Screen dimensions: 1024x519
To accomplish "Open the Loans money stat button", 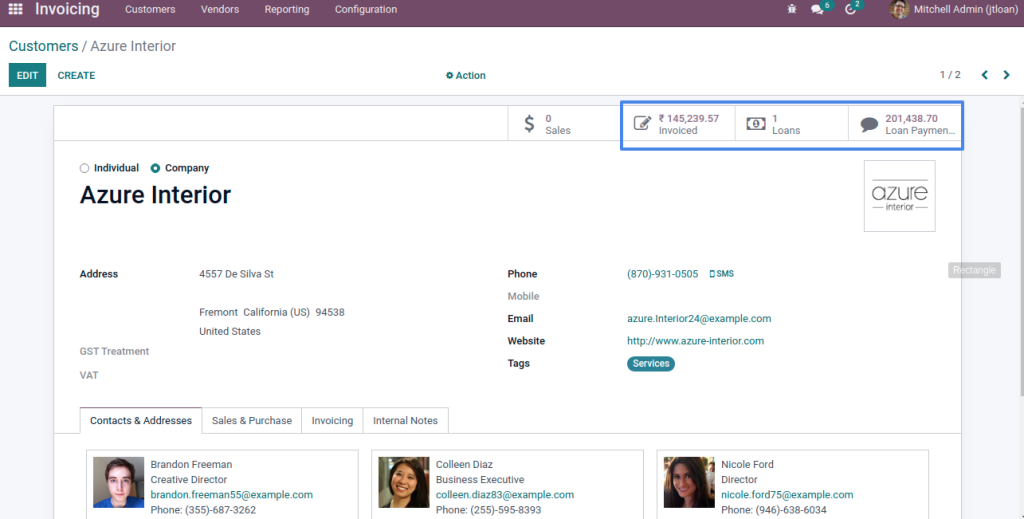I will tap(792, 124).
